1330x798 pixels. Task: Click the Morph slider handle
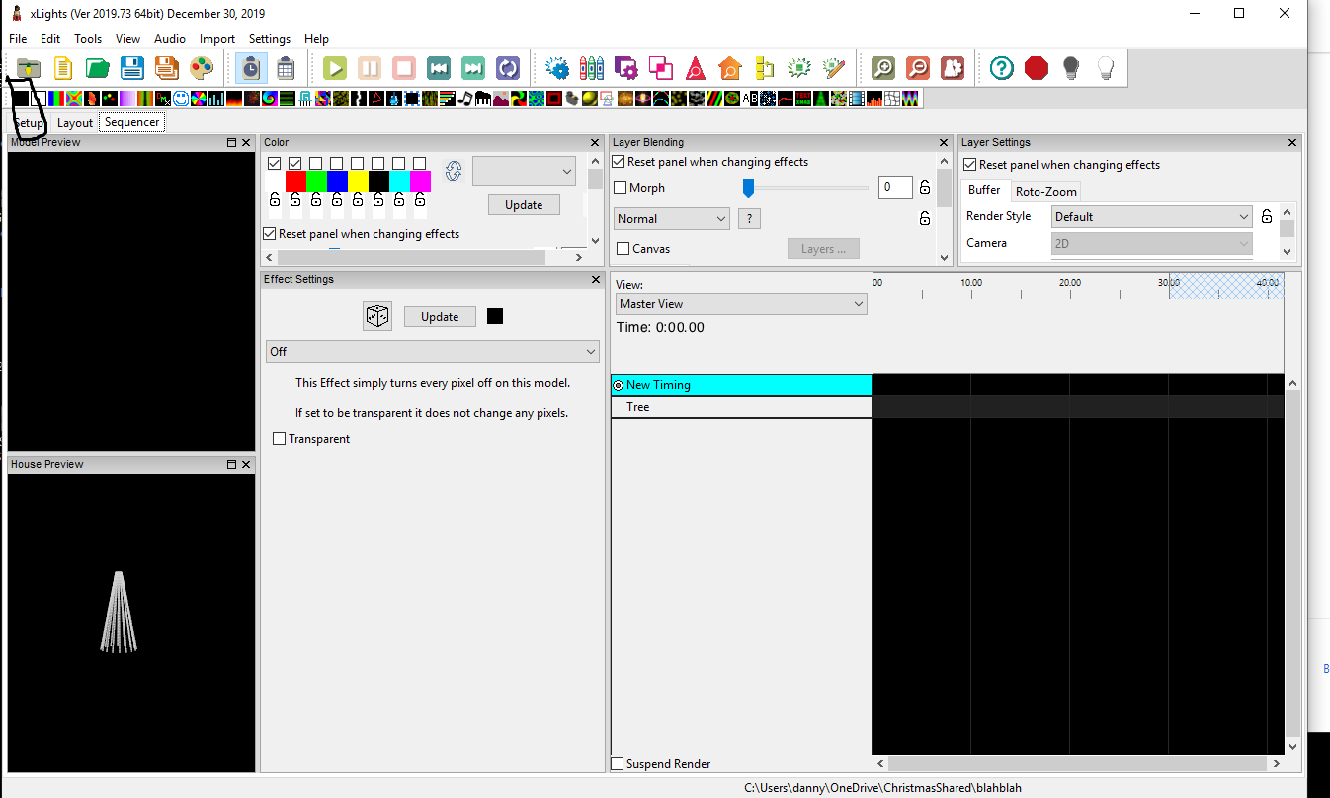click(x=748, y=188)
